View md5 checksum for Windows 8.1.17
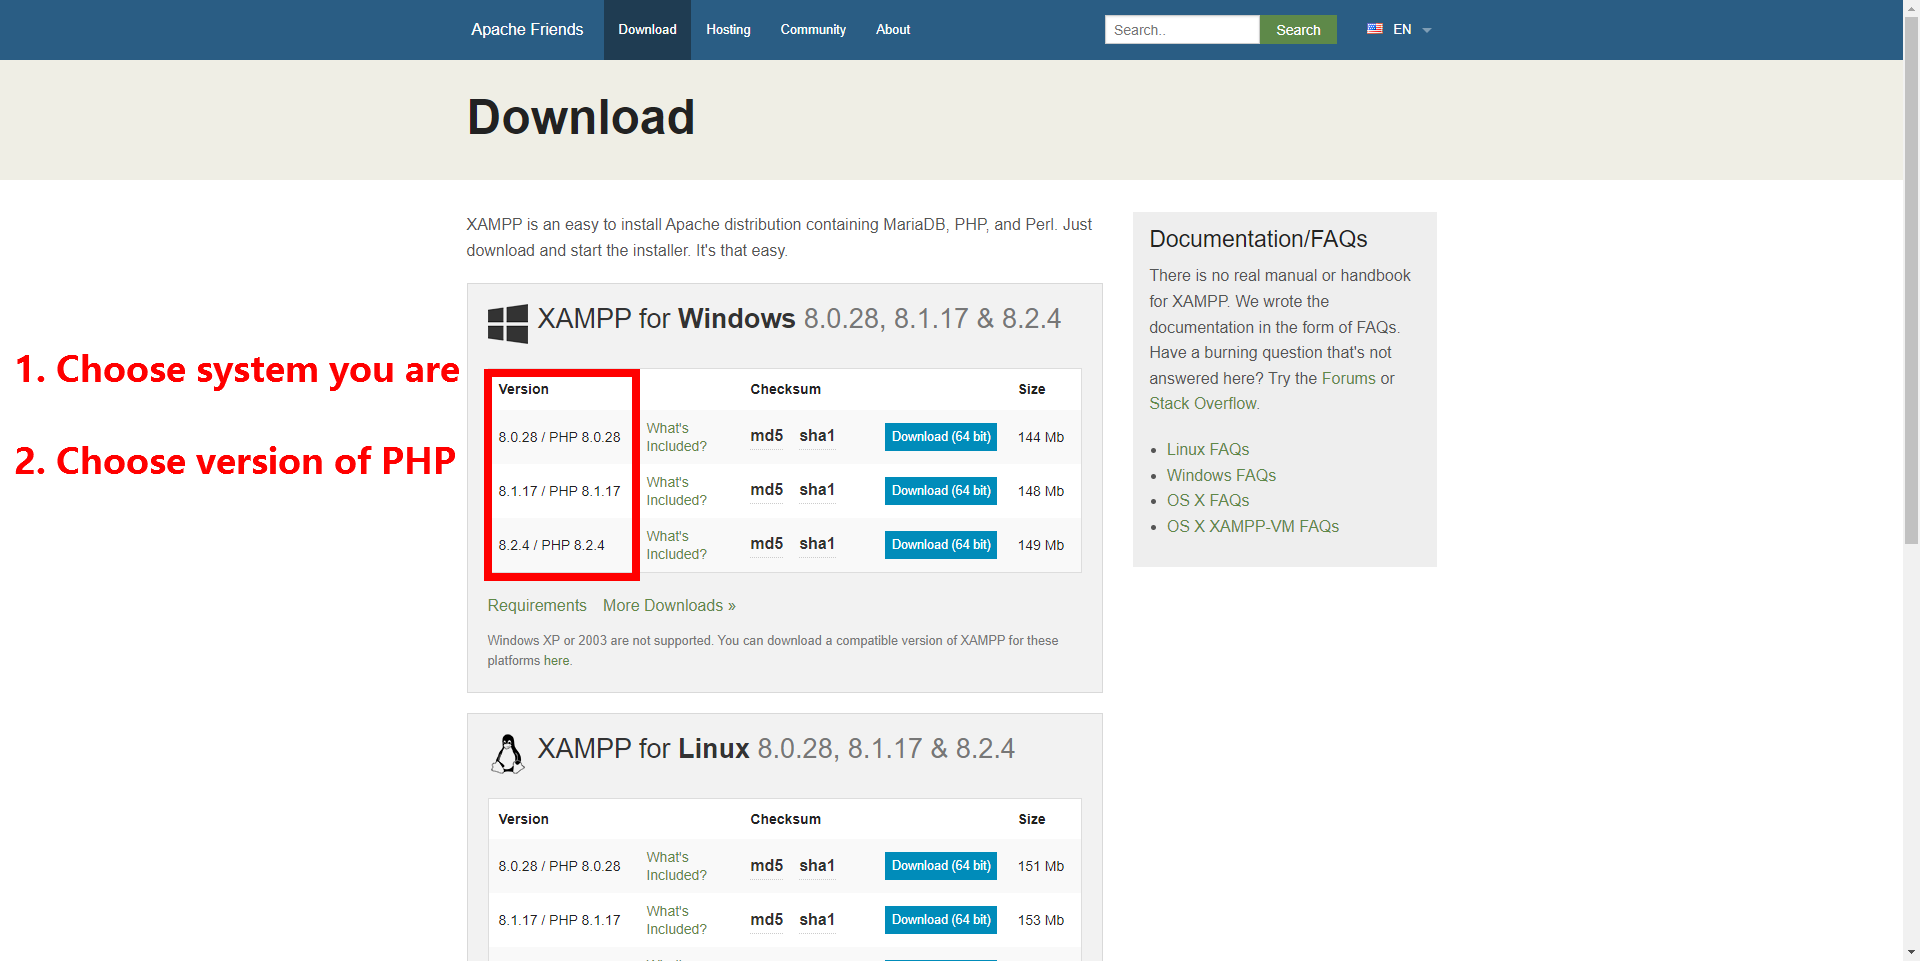The height and width of the screenshot is (961, 1920). point(767,490)
